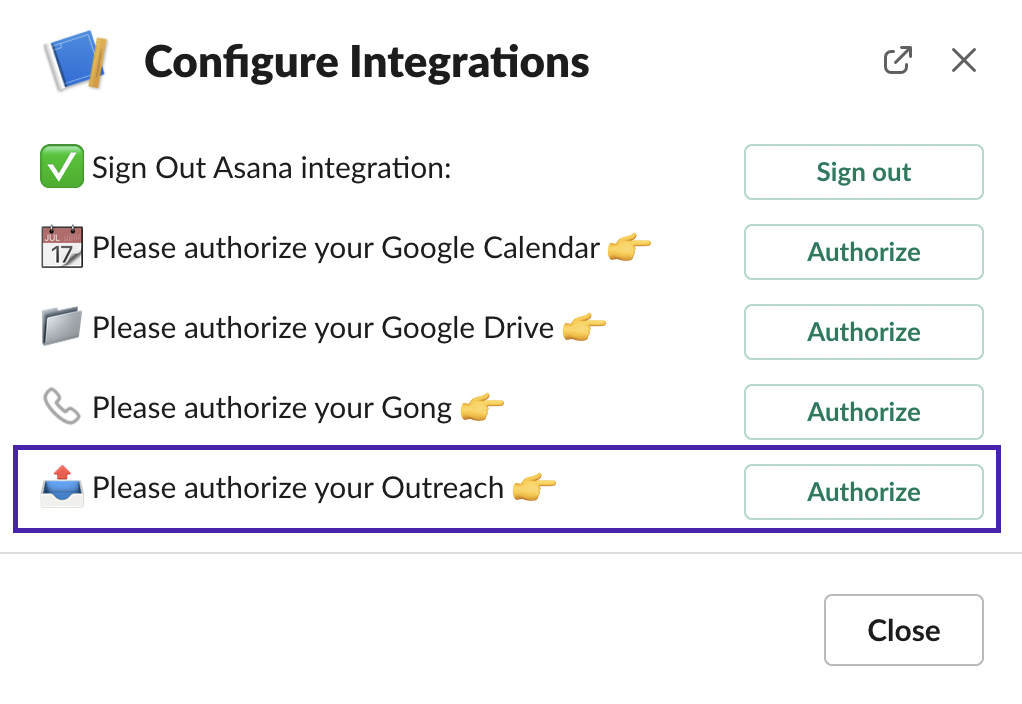Click the Gong telephone icon
The height and width of the screenshot is (704, 1022).
pyautogui.click(x=62, y=407)
